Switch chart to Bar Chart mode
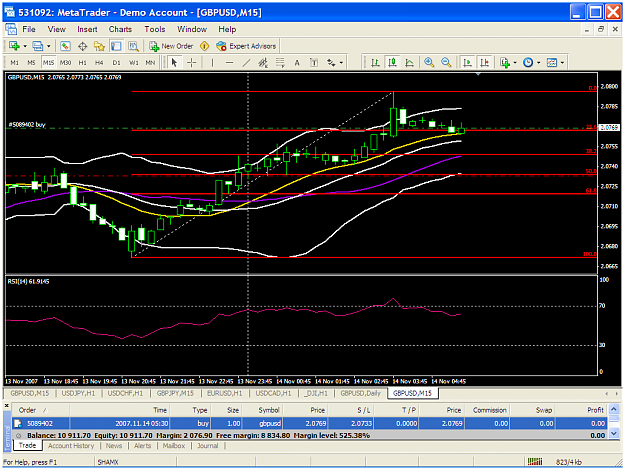Screen dimensions: 625x470 pos(375,63)
